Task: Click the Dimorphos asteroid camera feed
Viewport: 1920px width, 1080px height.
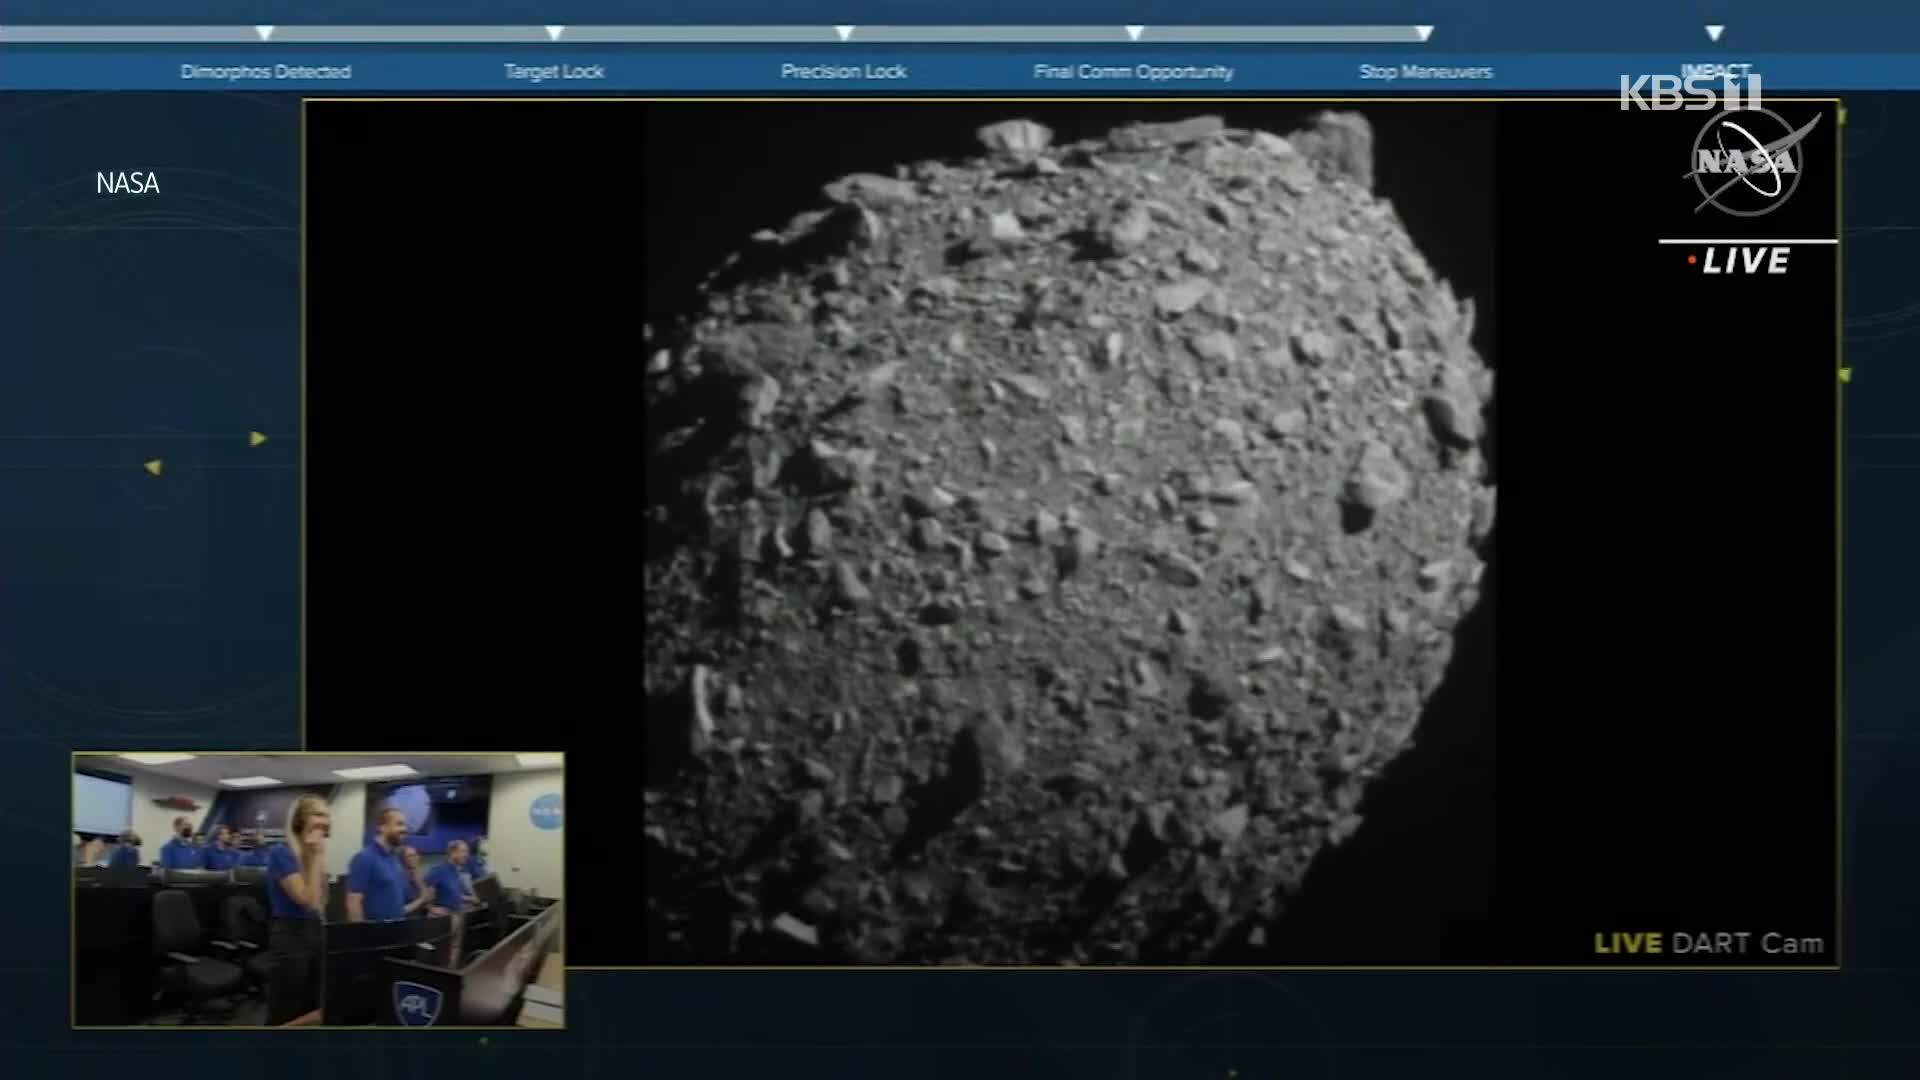Action: pos(1070,533)
